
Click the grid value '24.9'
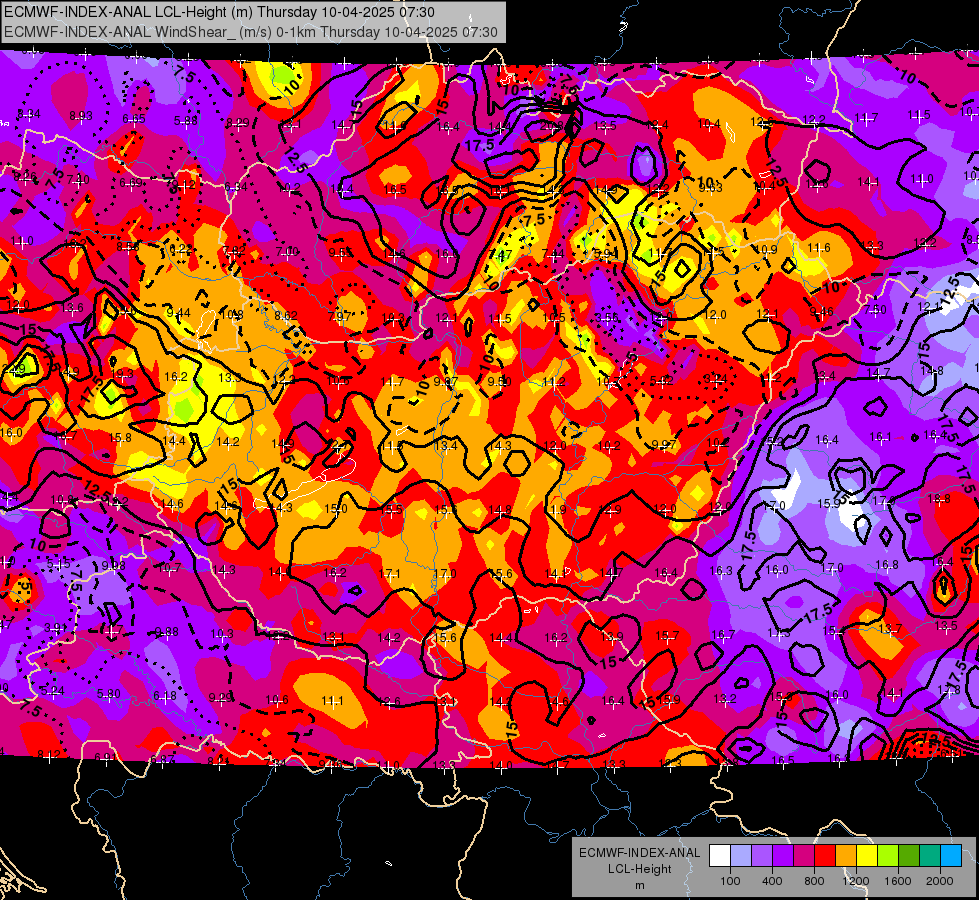coord(14,369)
